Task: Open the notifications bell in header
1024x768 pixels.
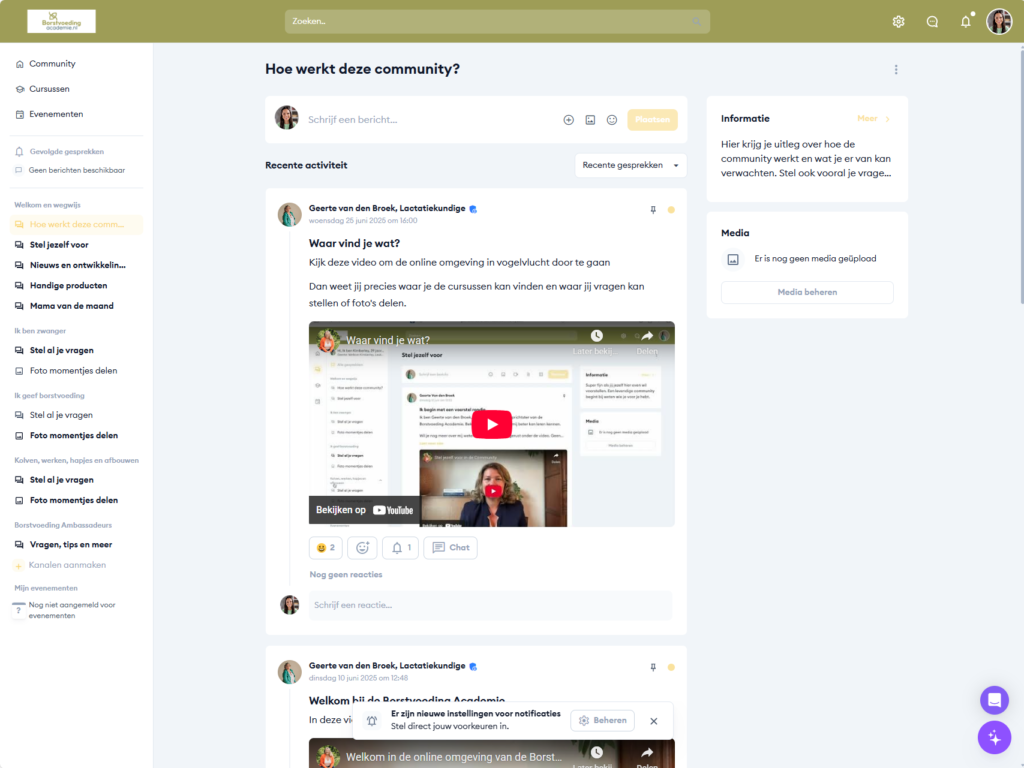Action: (x=965, y=22)
